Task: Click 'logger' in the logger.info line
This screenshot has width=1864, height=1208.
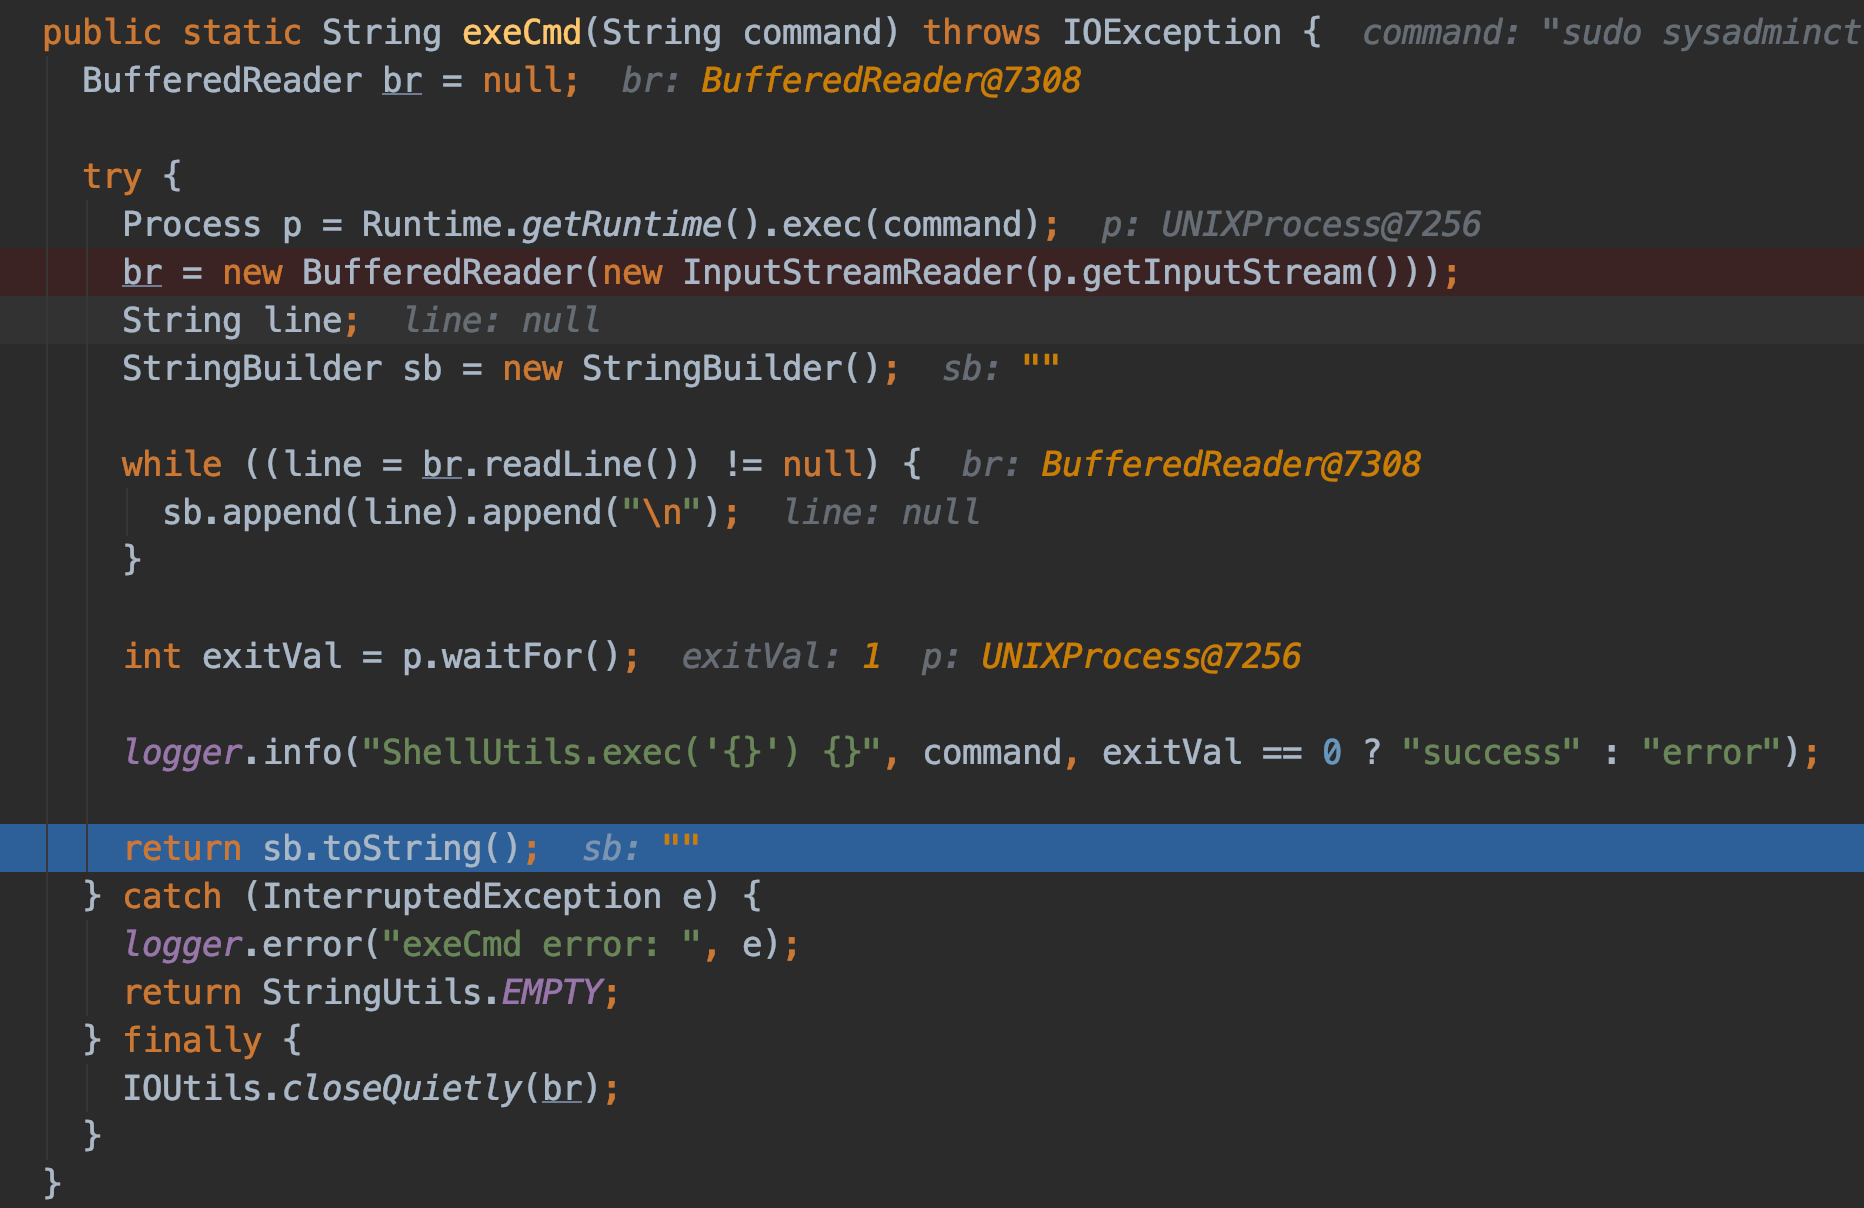Action: (182, 753)
